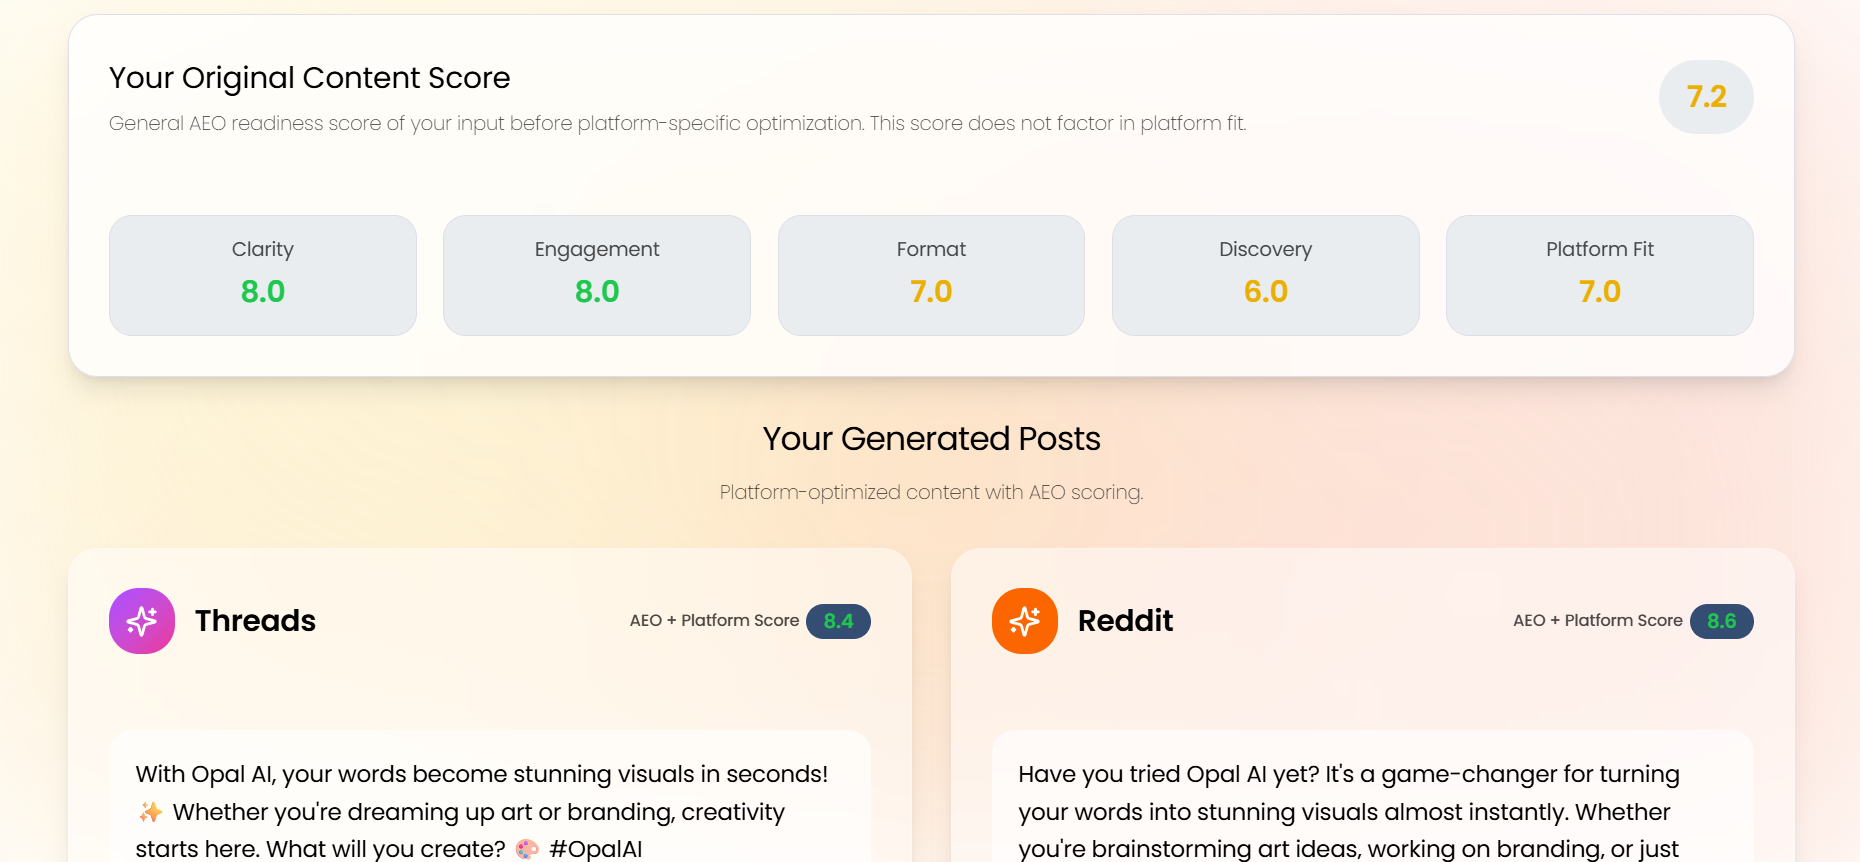Screen dimensions: 1860x862
Task: Click the Reddit sparkle icon
Action: point(1025,621)
